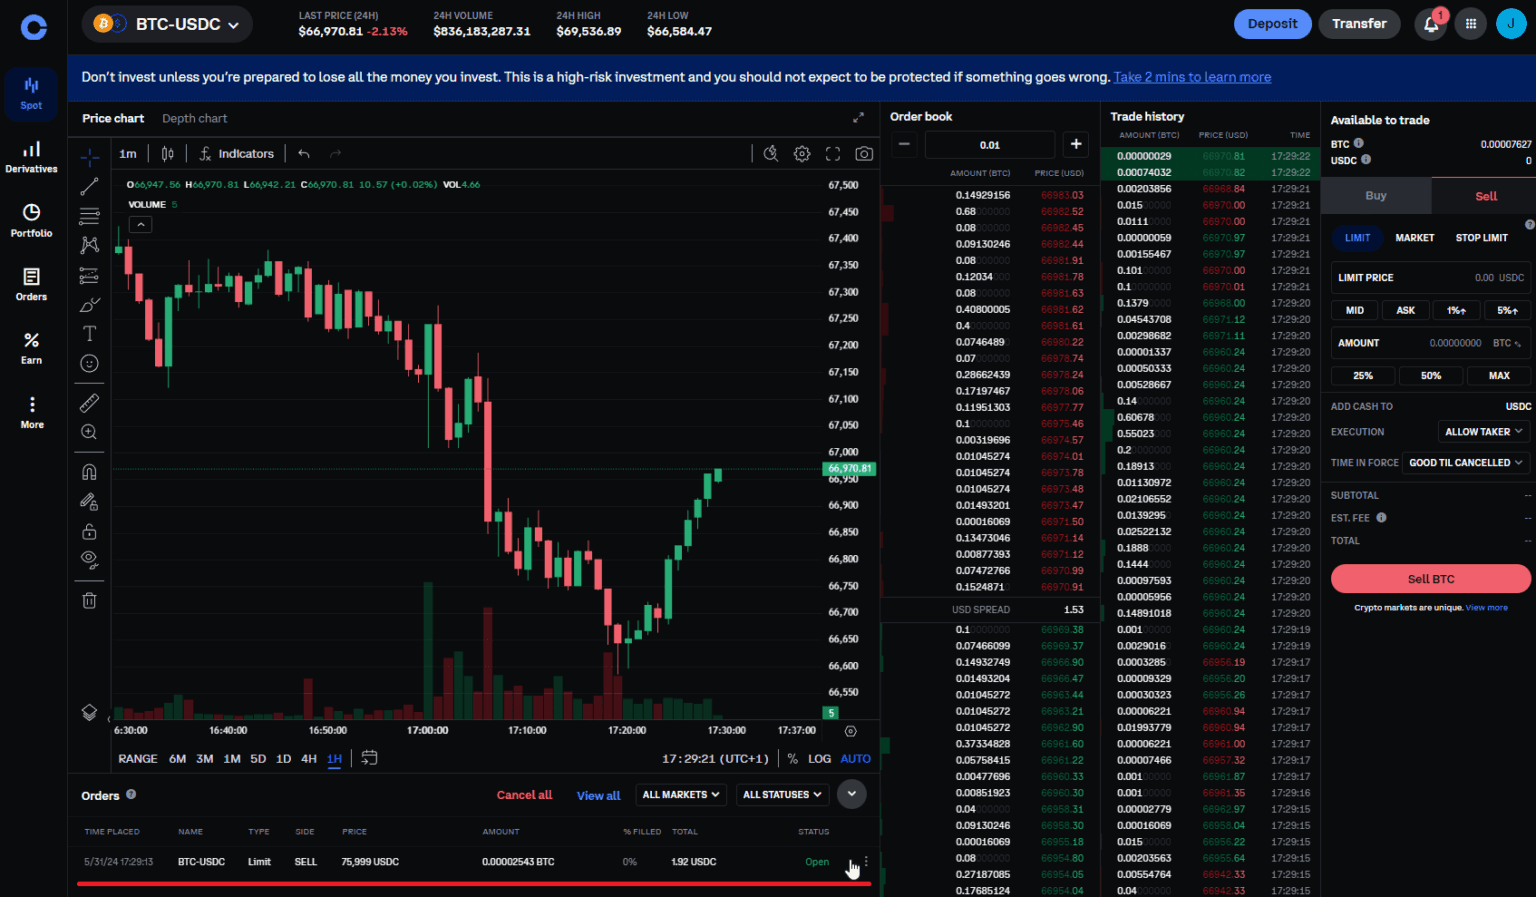Open the Derivatives section
The height and width of the screenshot is (897, 1536).
click(x=32, y=157)
